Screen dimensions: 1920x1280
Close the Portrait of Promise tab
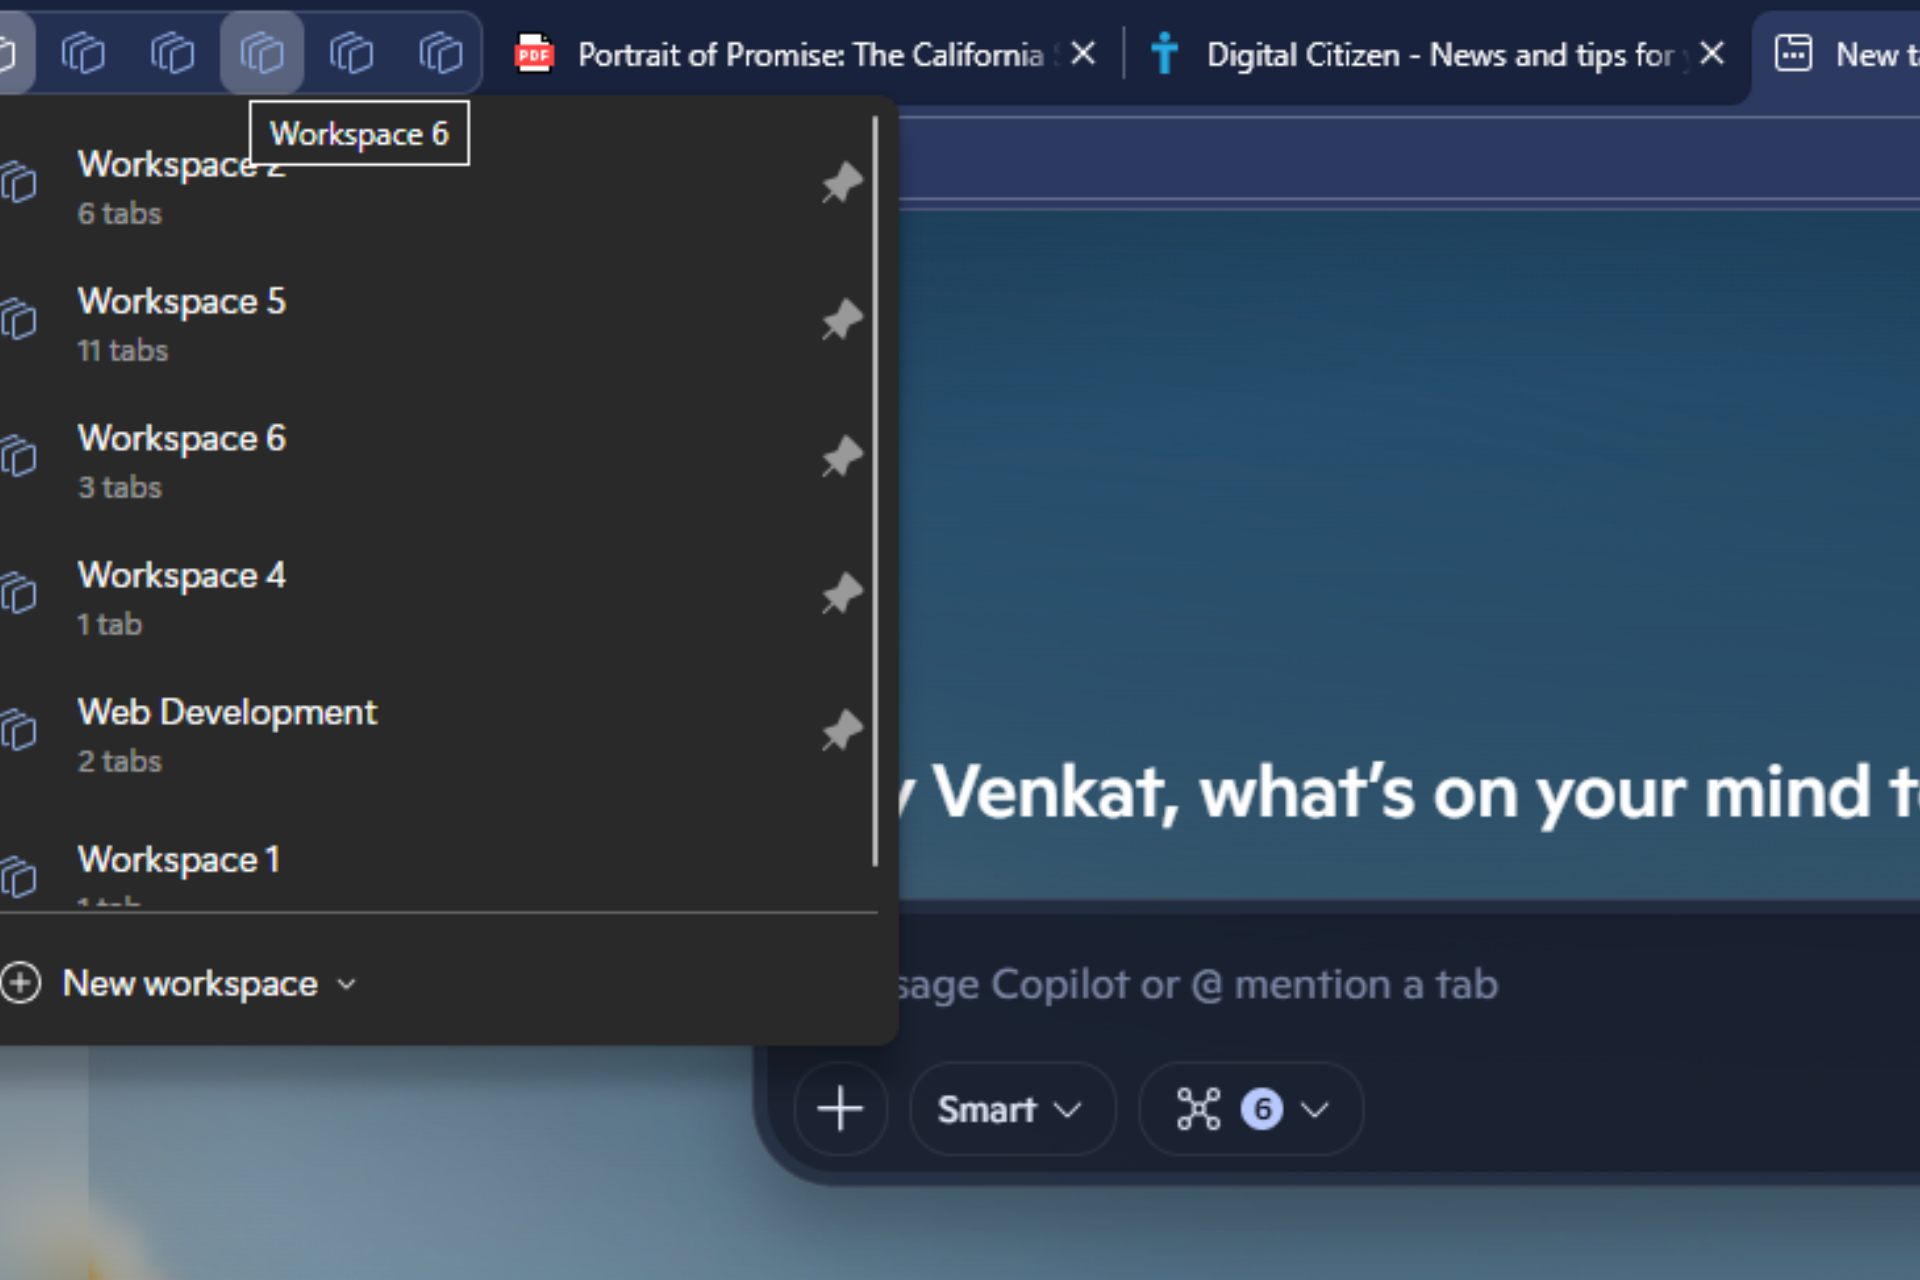[x=1082, y=53]
